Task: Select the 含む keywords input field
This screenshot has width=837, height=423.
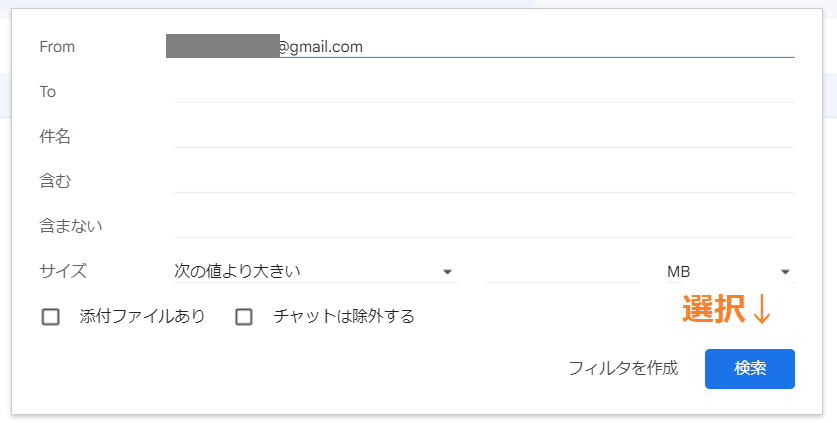Action: (484, 181)
